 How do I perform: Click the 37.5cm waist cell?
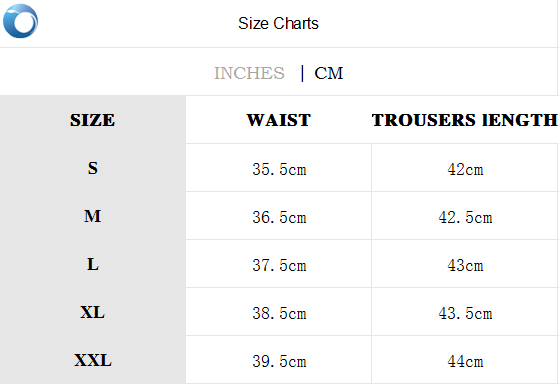pos(279,265)
